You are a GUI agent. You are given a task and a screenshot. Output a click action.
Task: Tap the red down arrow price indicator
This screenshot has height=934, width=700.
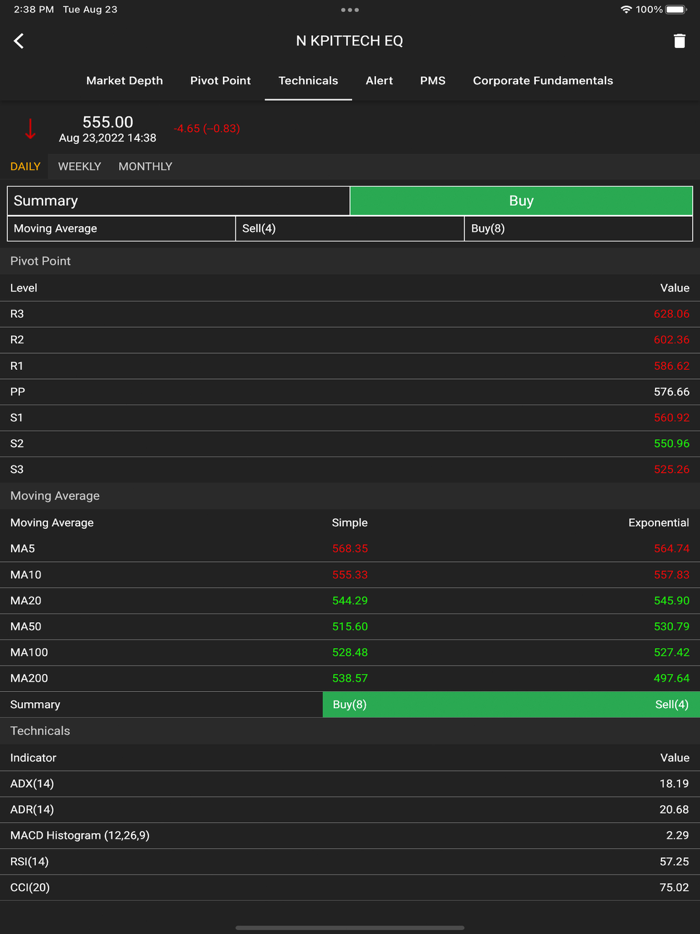coord(30,129)
